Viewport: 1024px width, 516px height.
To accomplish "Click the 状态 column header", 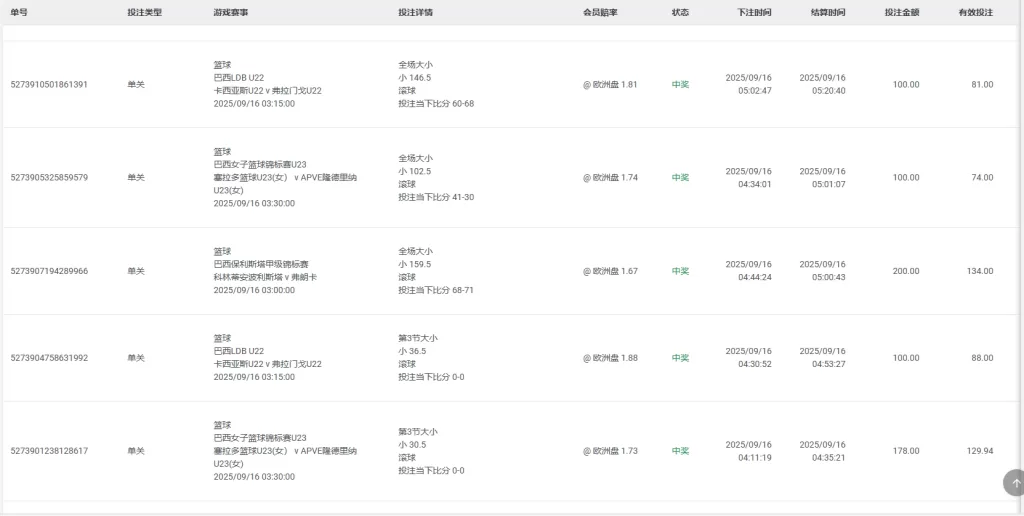I will [x=680, y=13].
